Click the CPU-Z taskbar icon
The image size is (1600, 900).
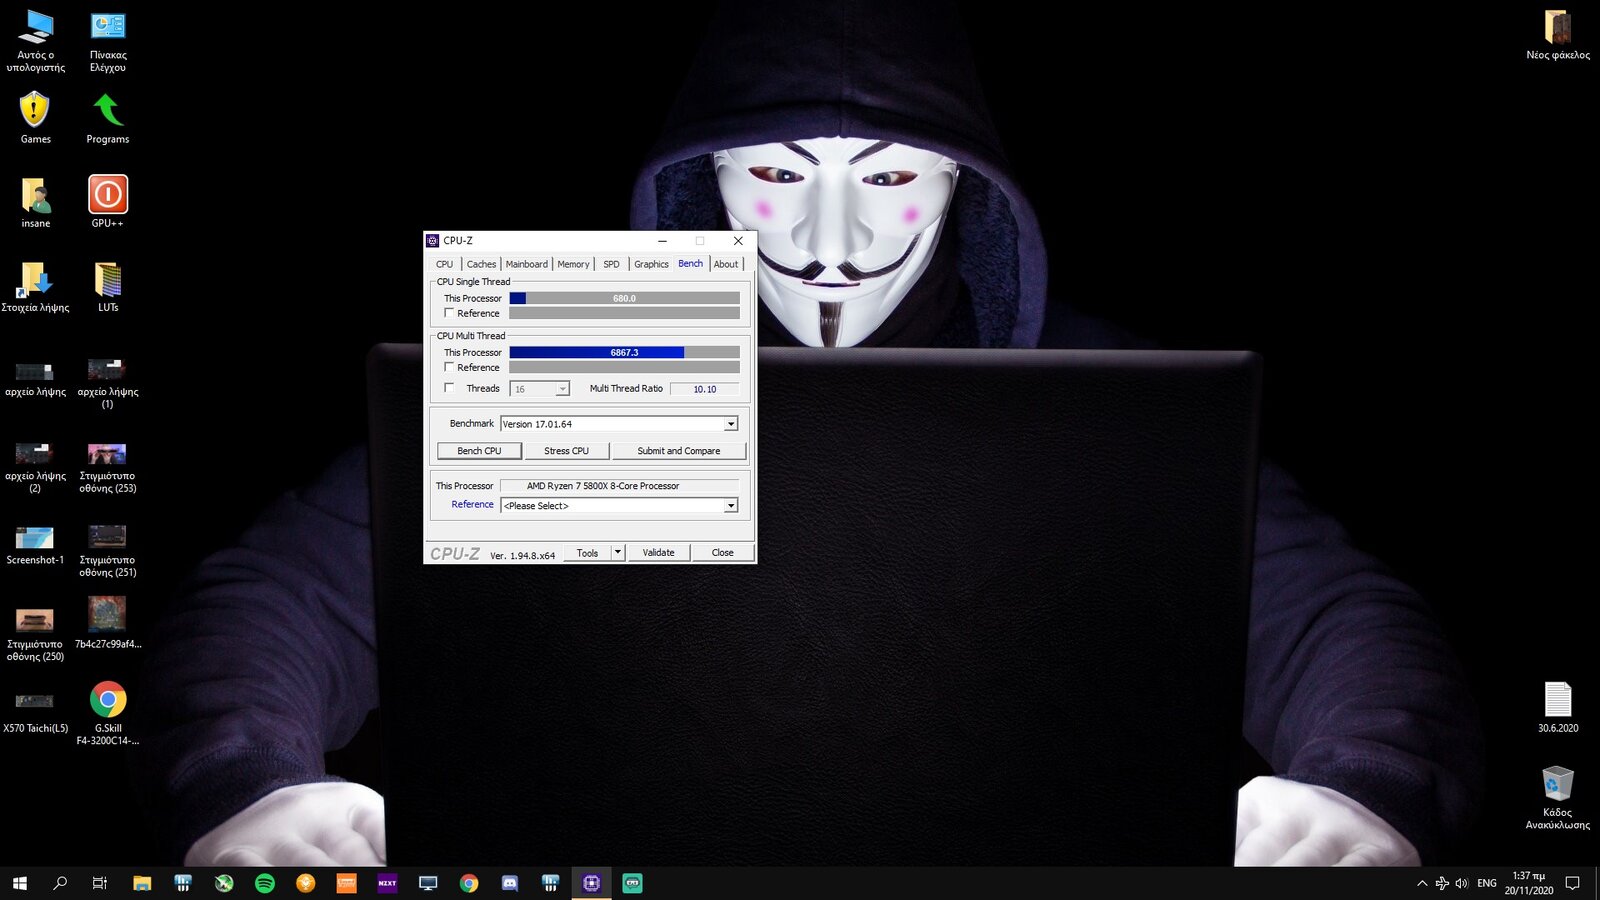click(591, 883)
